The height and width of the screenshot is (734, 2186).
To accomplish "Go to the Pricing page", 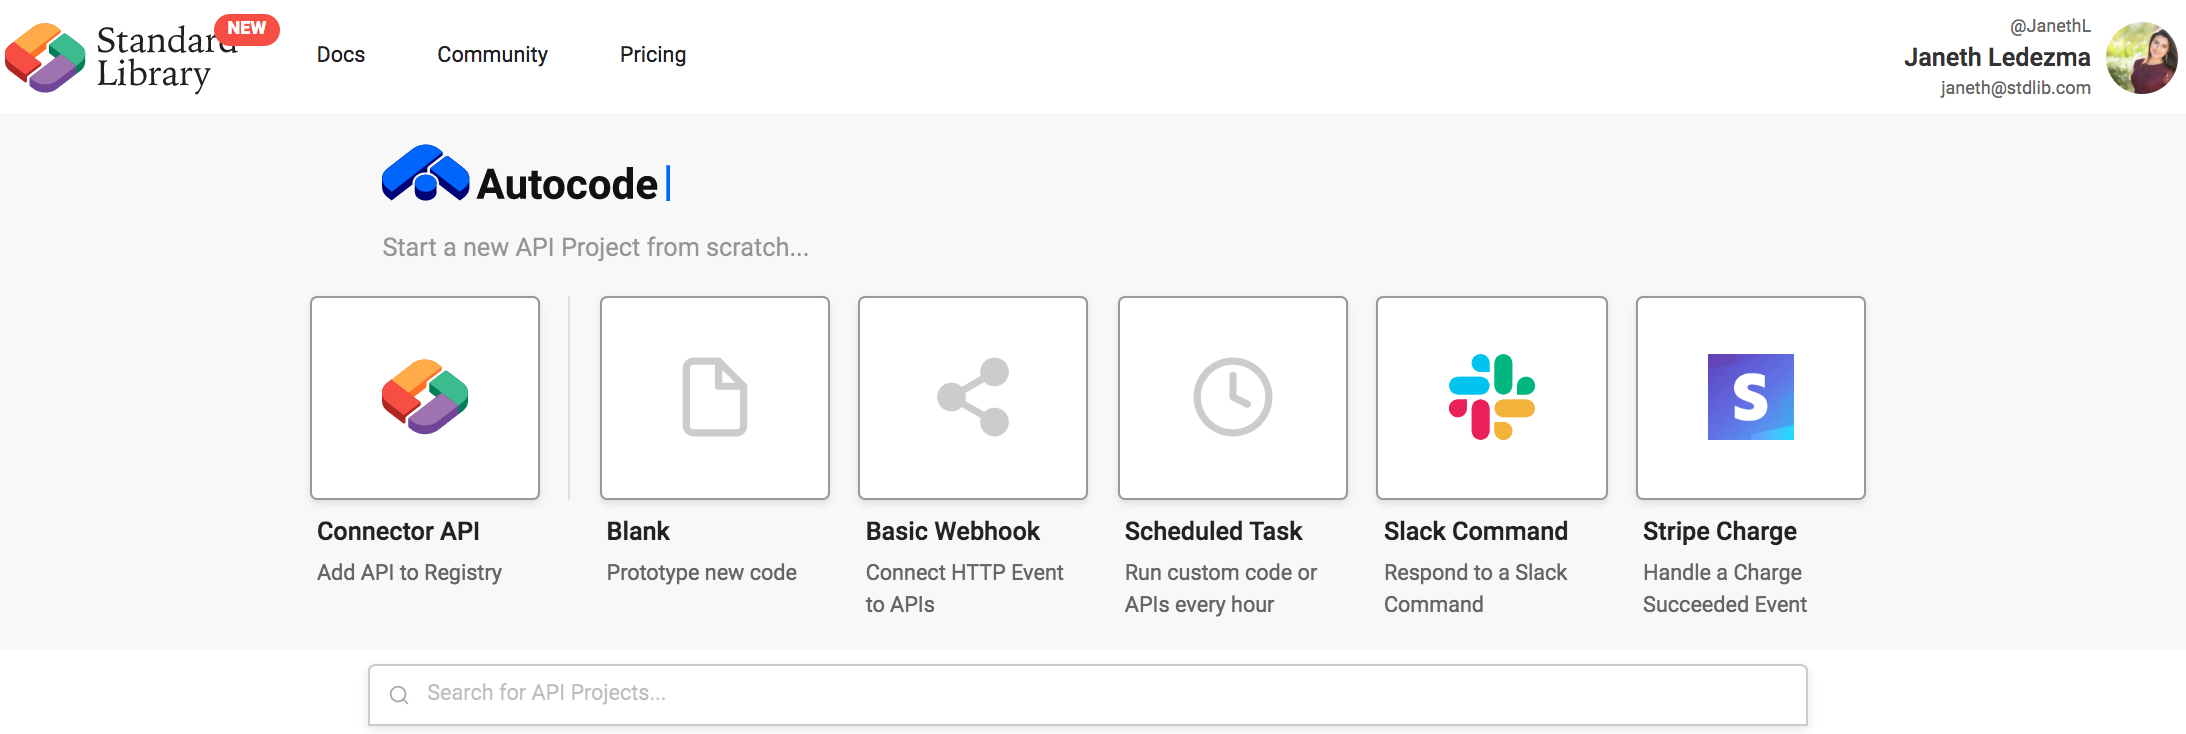I will (x=653, y=55).
